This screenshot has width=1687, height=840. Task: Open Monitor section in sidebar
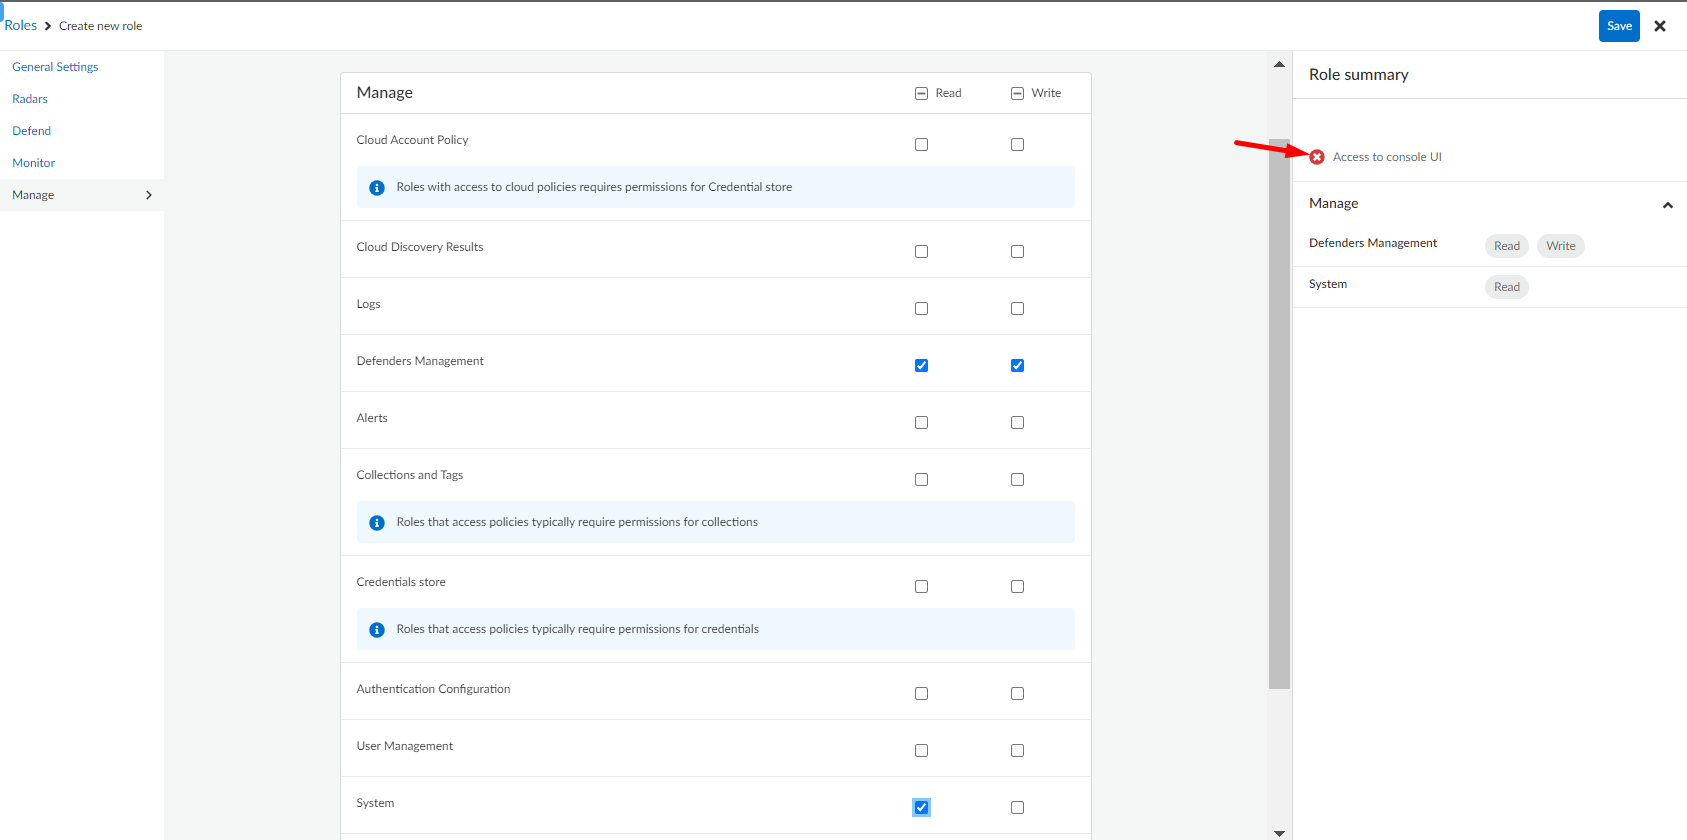pyautogui.click(x=33, y=163)
